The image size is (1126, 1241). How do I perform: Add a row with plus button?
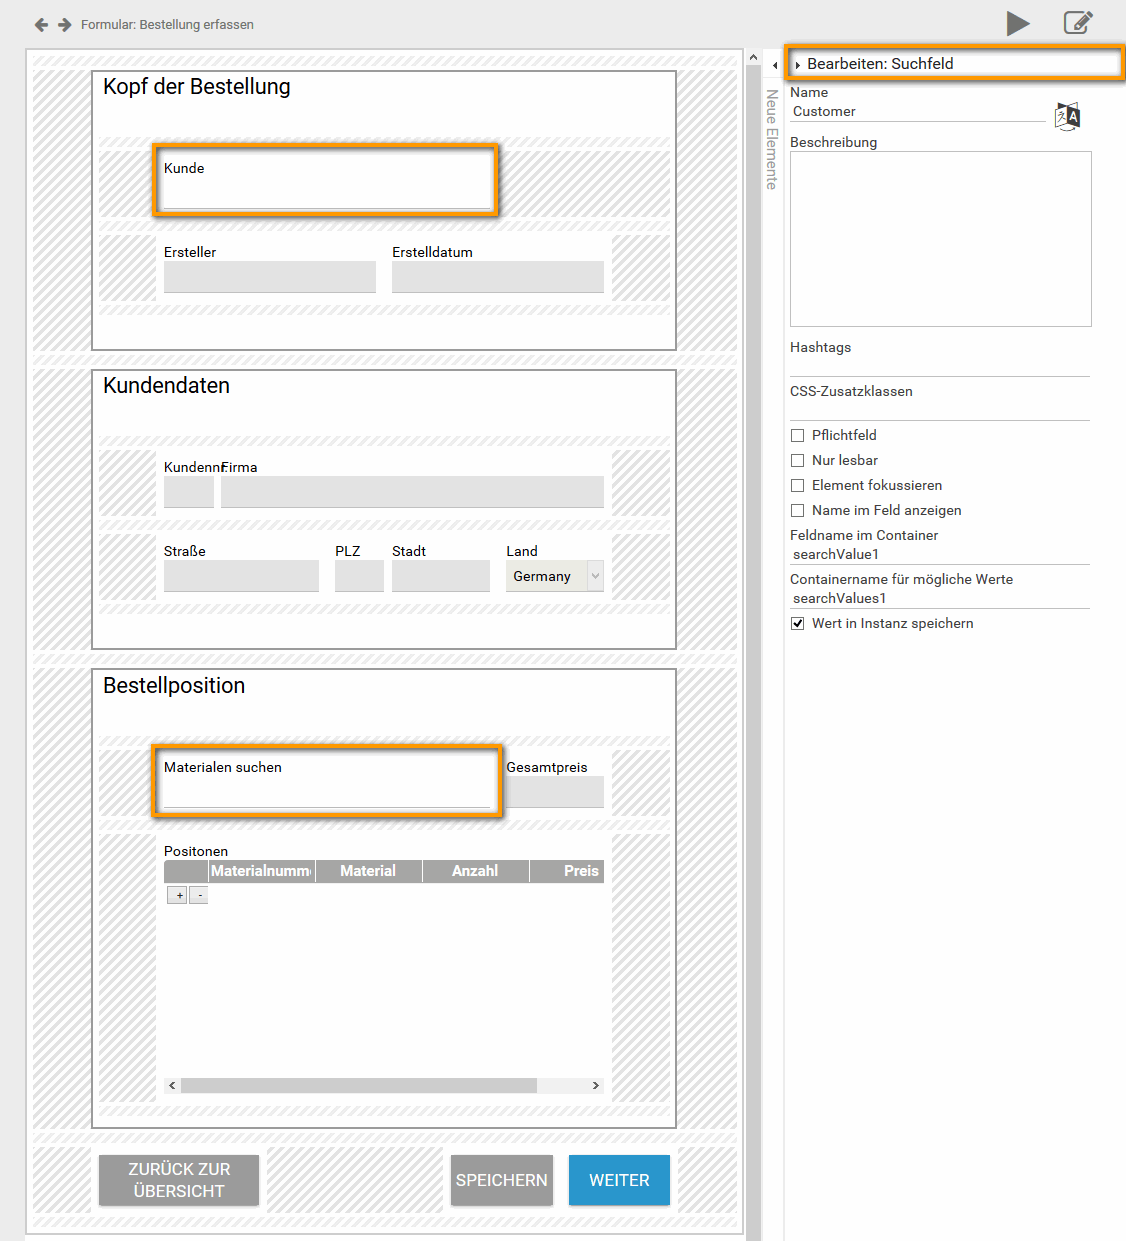click(178, 895)
